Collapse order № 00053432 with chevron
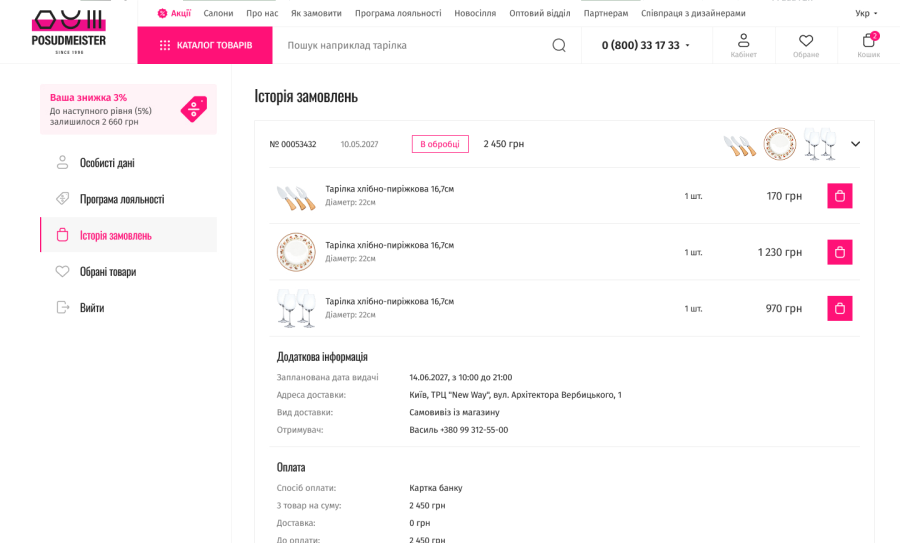 855,144
